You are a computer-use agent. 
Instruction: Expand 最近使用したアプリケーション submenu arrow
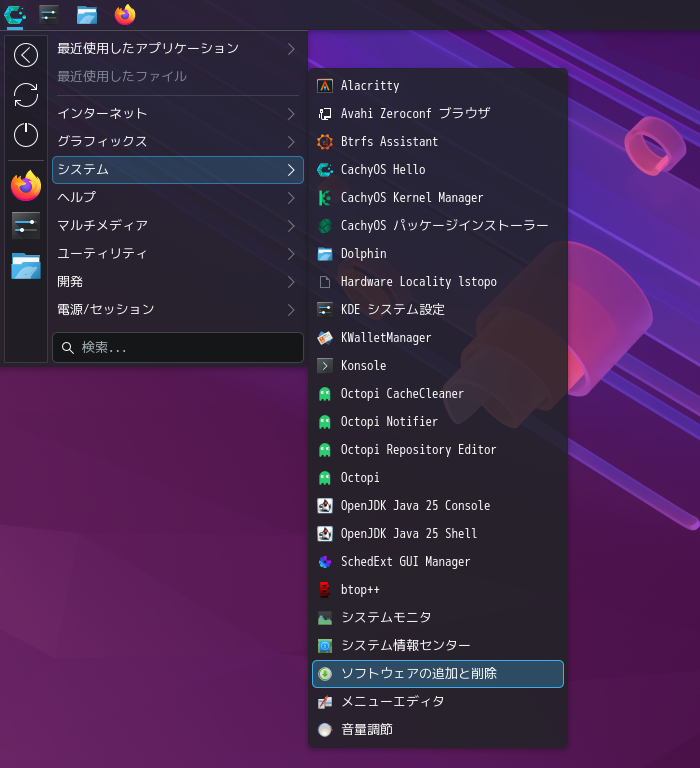(x=291, y=48)
